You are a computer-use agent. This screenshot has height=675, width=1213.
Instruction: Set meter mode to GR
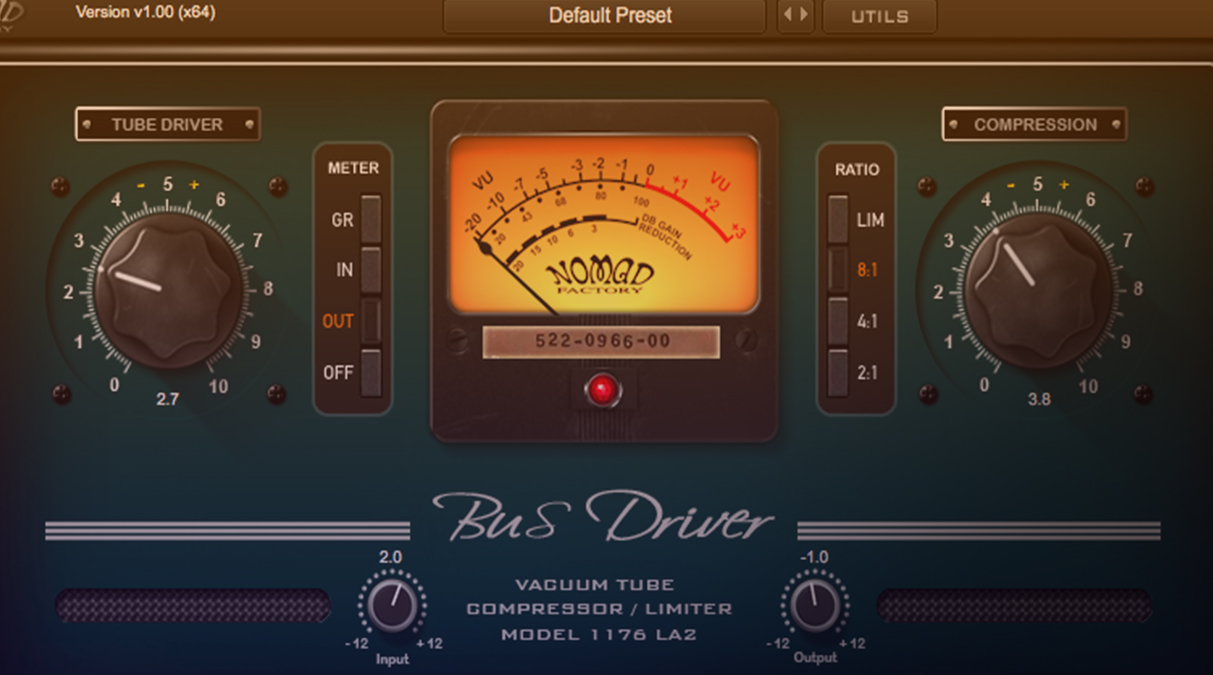click(370, 219)
